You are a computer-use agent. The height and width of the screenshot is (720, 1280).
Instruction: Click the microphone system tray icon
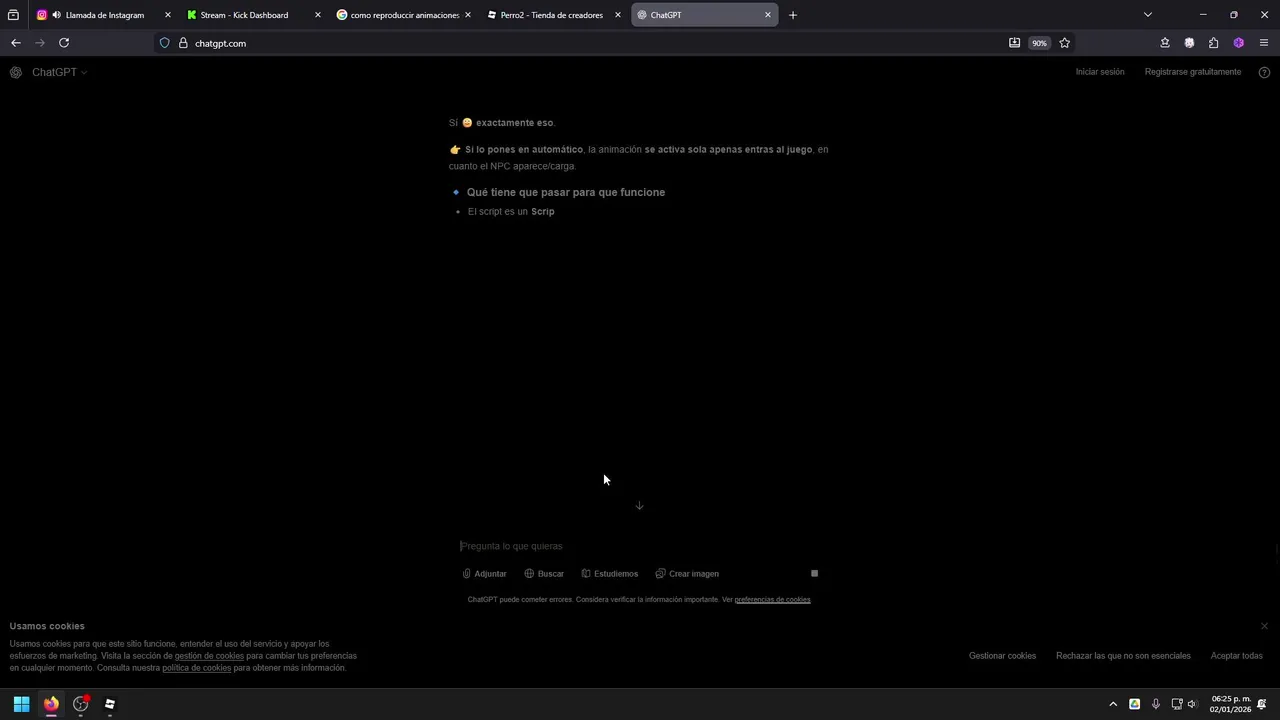tap(1156, 704)
